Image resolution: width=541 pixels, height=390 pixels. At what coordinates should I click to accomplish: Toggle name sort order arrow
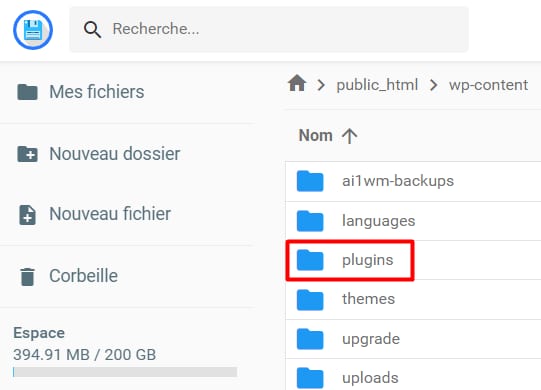click(x=349, y=136)
